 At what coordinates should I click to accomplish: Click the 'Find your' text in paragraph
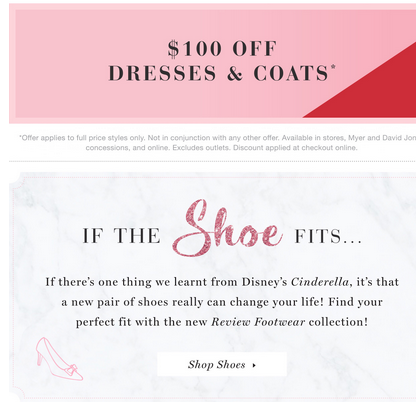tap(355, 302)
